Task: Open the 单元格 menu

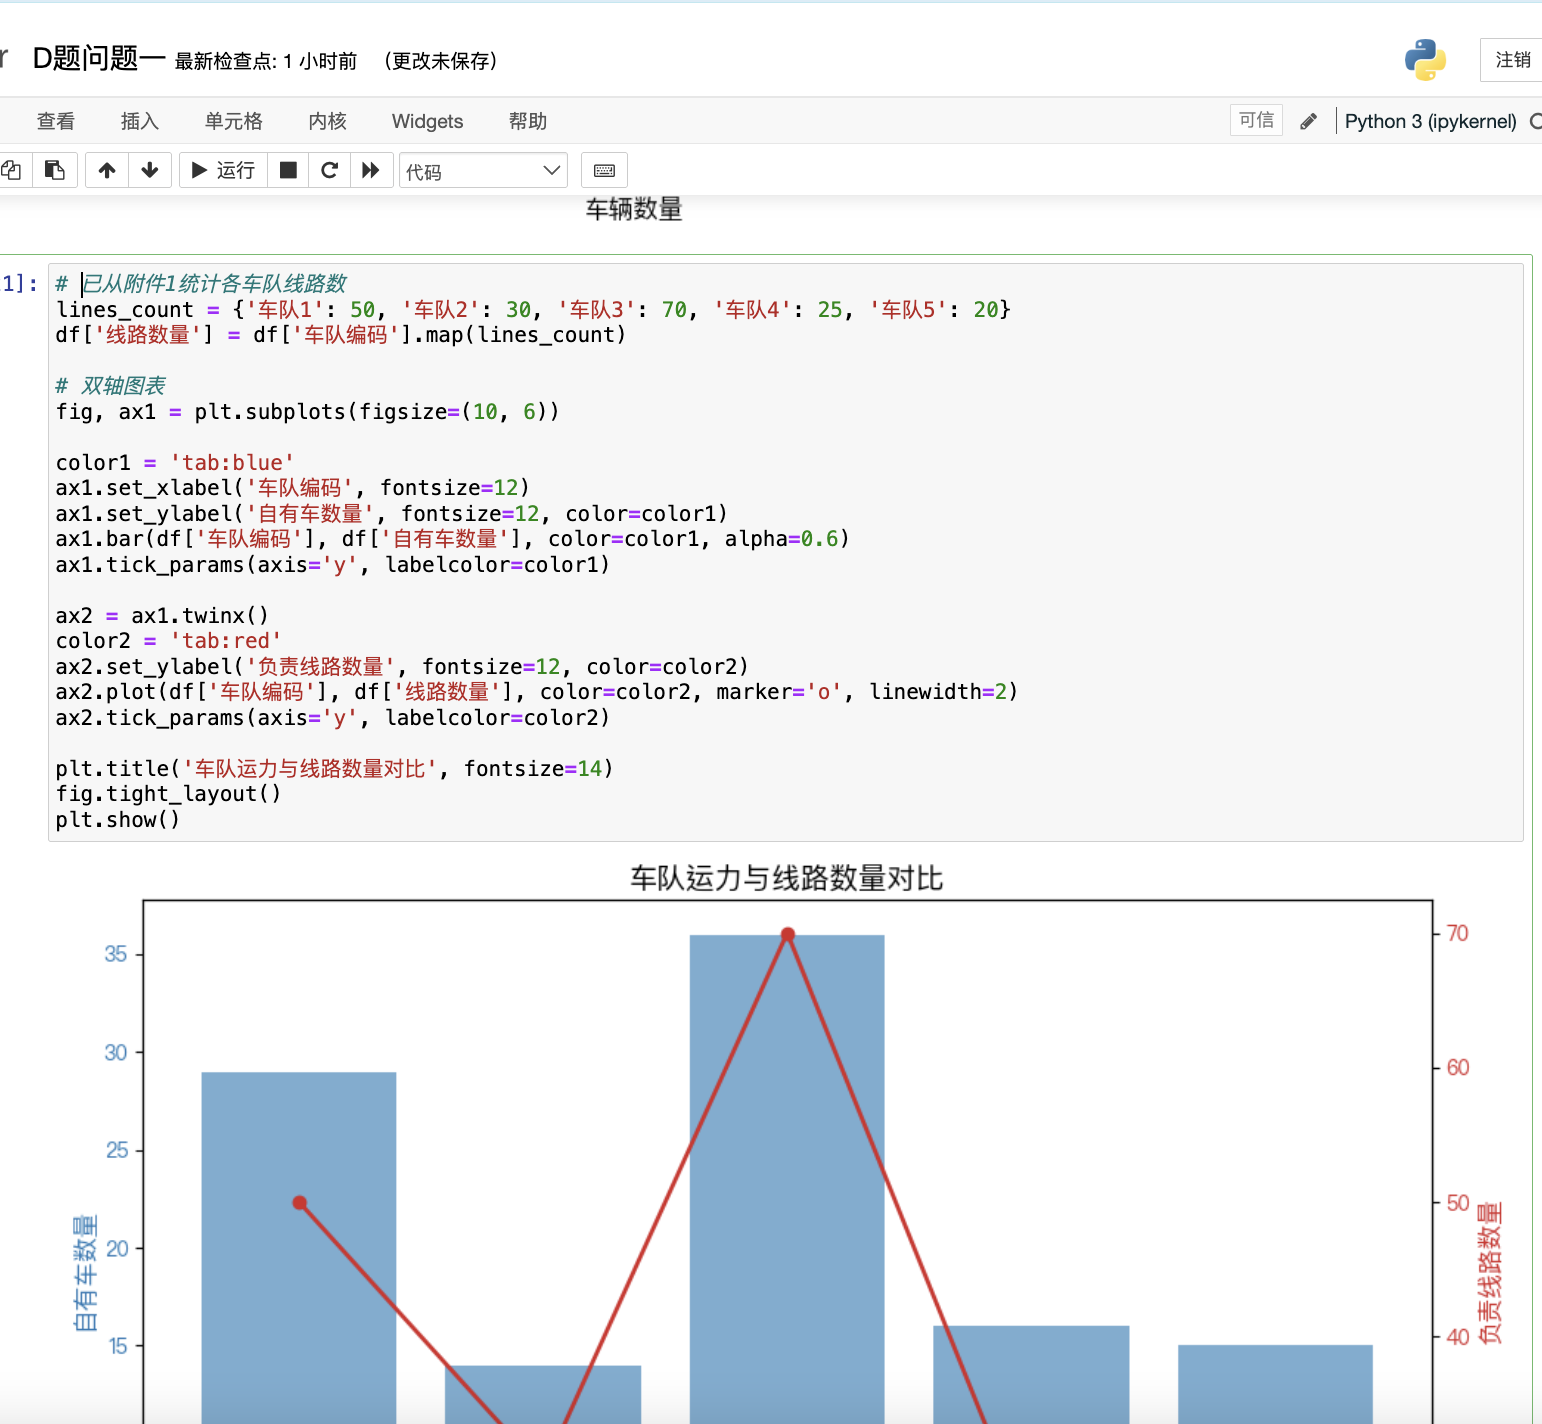Action: [x=234, y=121]
